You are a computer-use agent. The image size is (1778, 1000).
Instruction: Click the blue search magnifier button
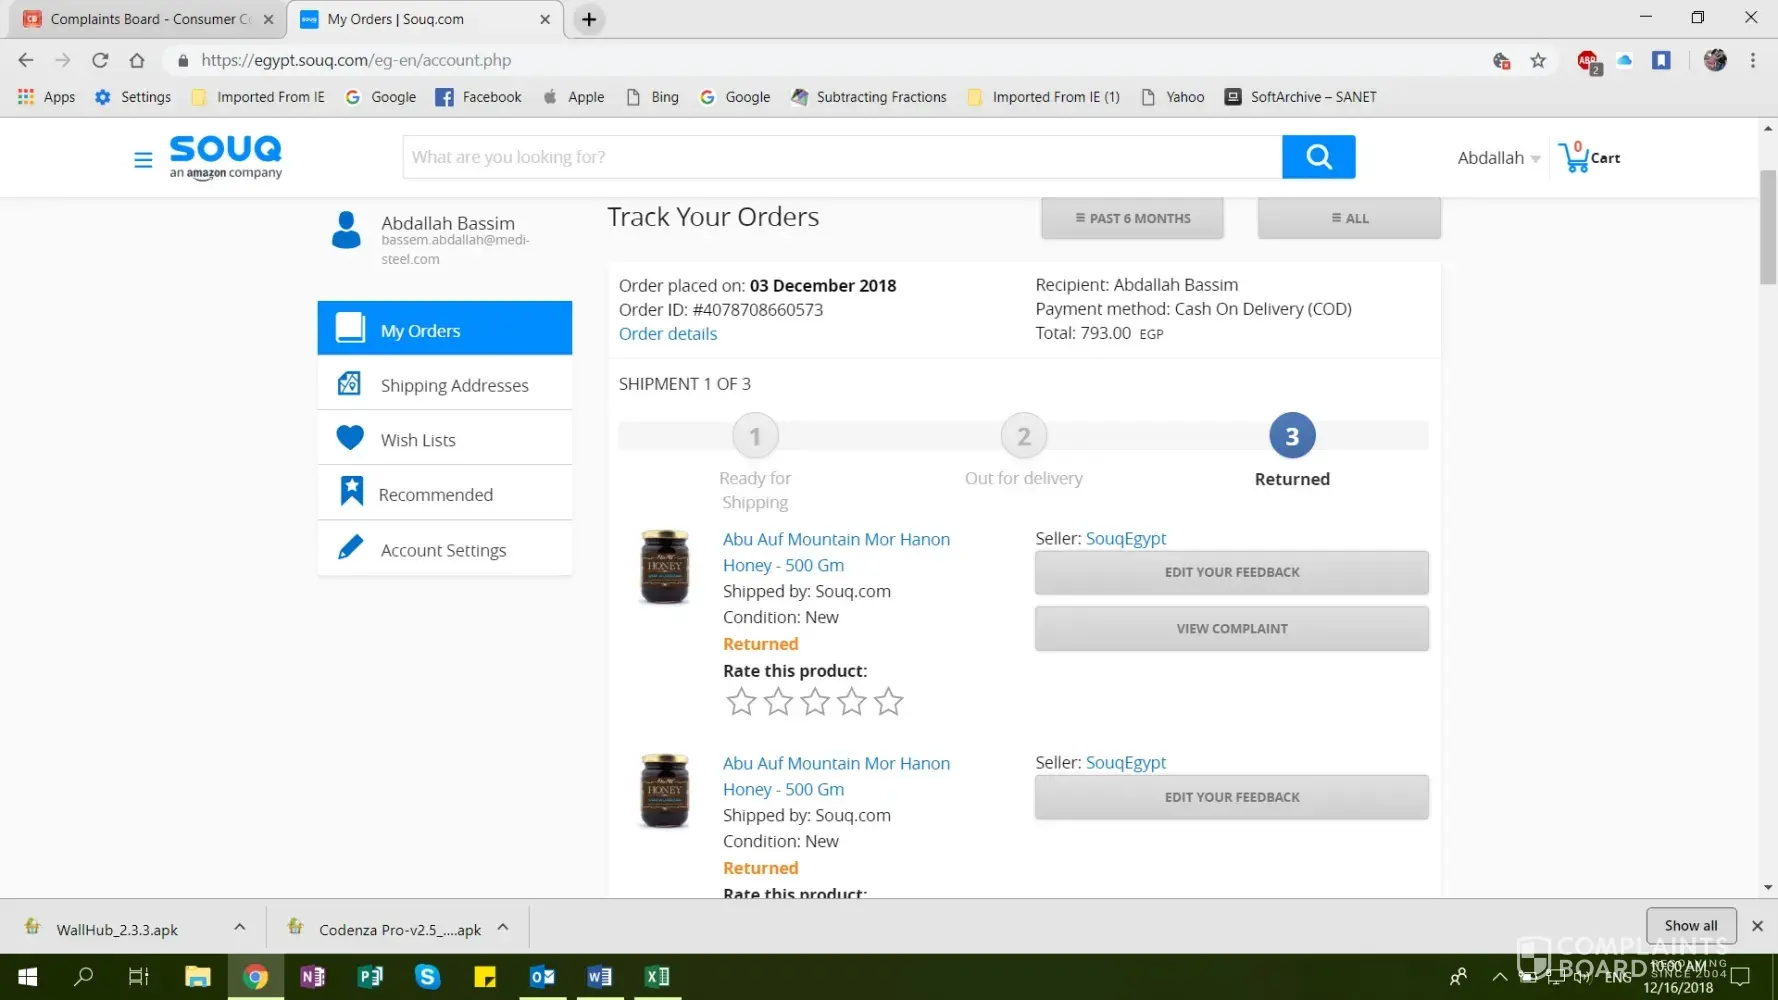pyautogui.click(x=1318, y=157)
